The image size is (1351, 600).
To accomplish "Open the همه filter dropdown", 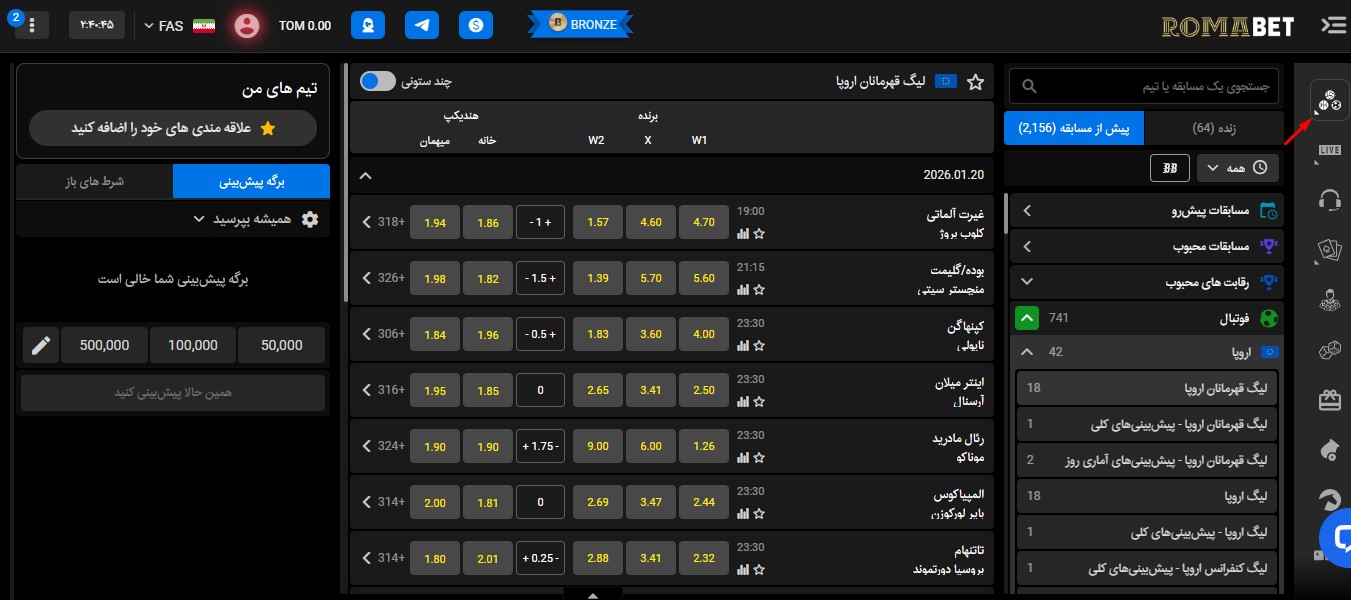I will pyautogui.click(x=1237, y=168).
